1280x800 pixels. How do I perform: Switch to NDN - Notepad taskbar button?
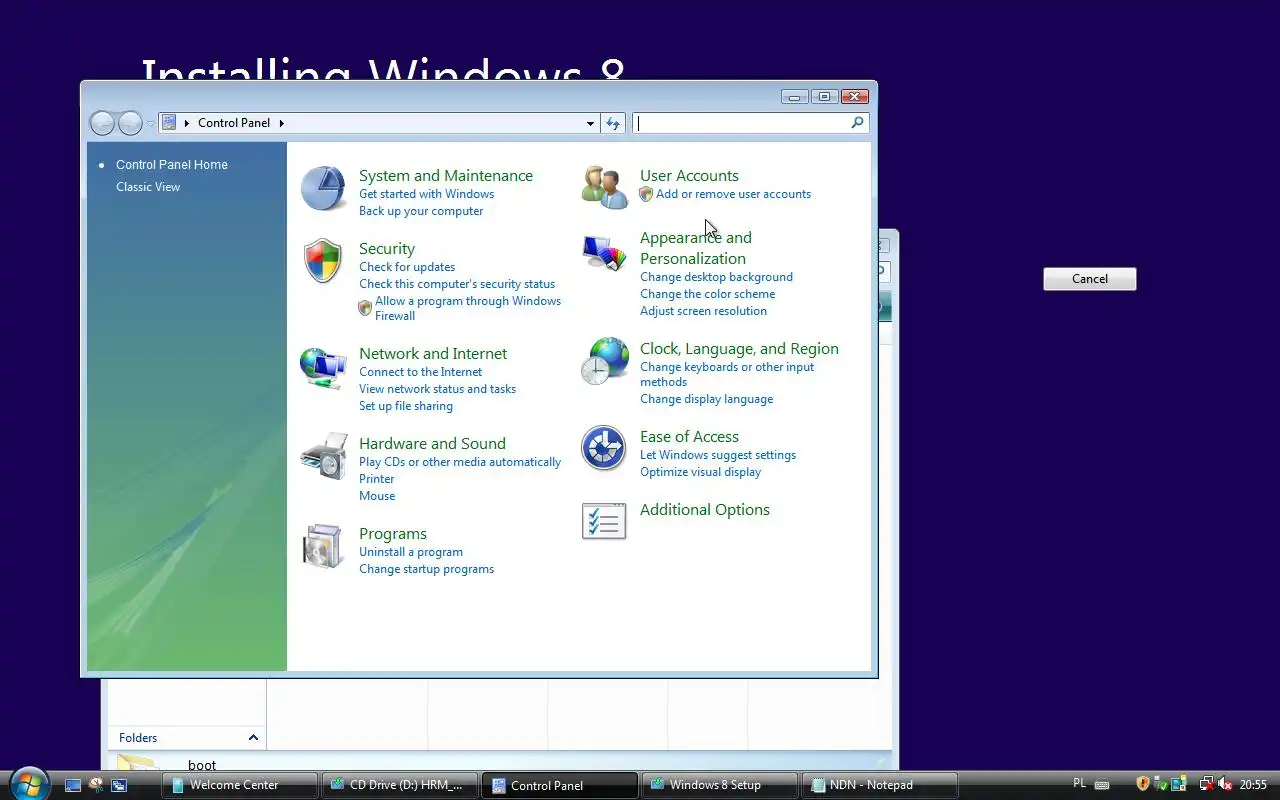coord(879,785)
